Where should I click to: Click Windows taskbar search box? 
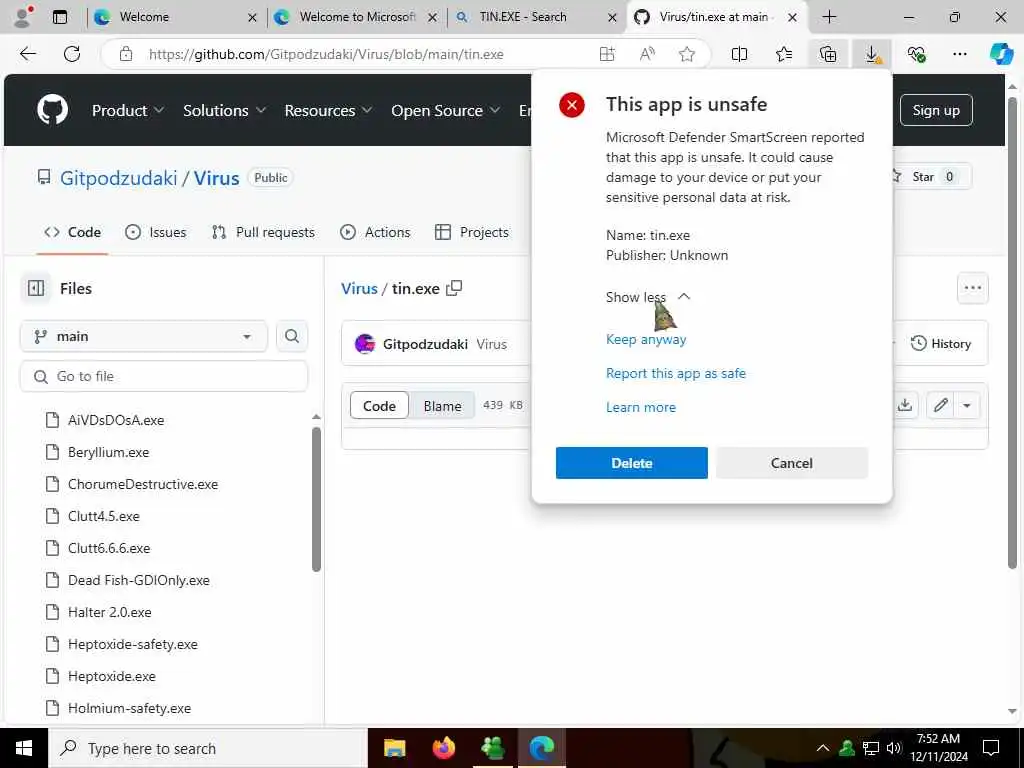(207, 748)
